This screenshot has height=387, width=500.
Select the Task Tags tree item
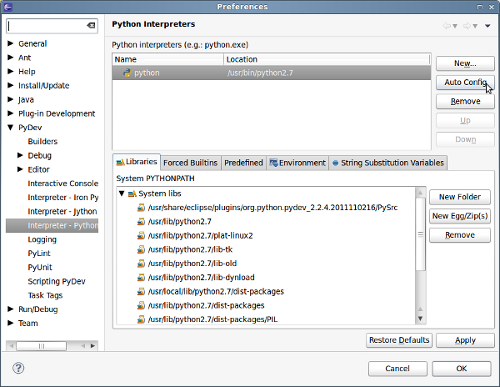click(x=45, y=295)
